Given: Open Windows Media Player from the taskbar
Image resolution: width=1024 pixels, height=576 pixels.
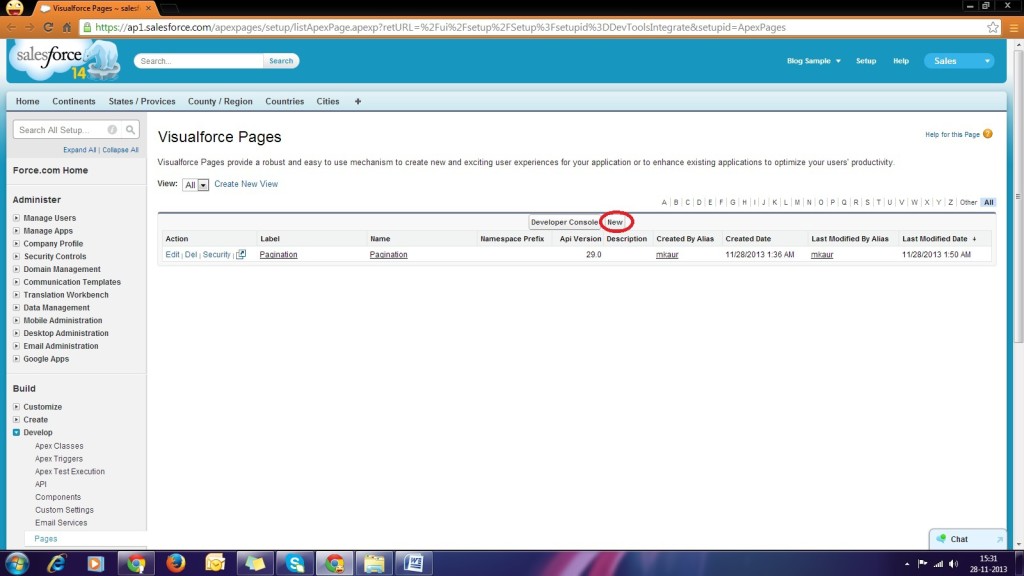Looking at the screenshot, I should (x=96, y=563).
